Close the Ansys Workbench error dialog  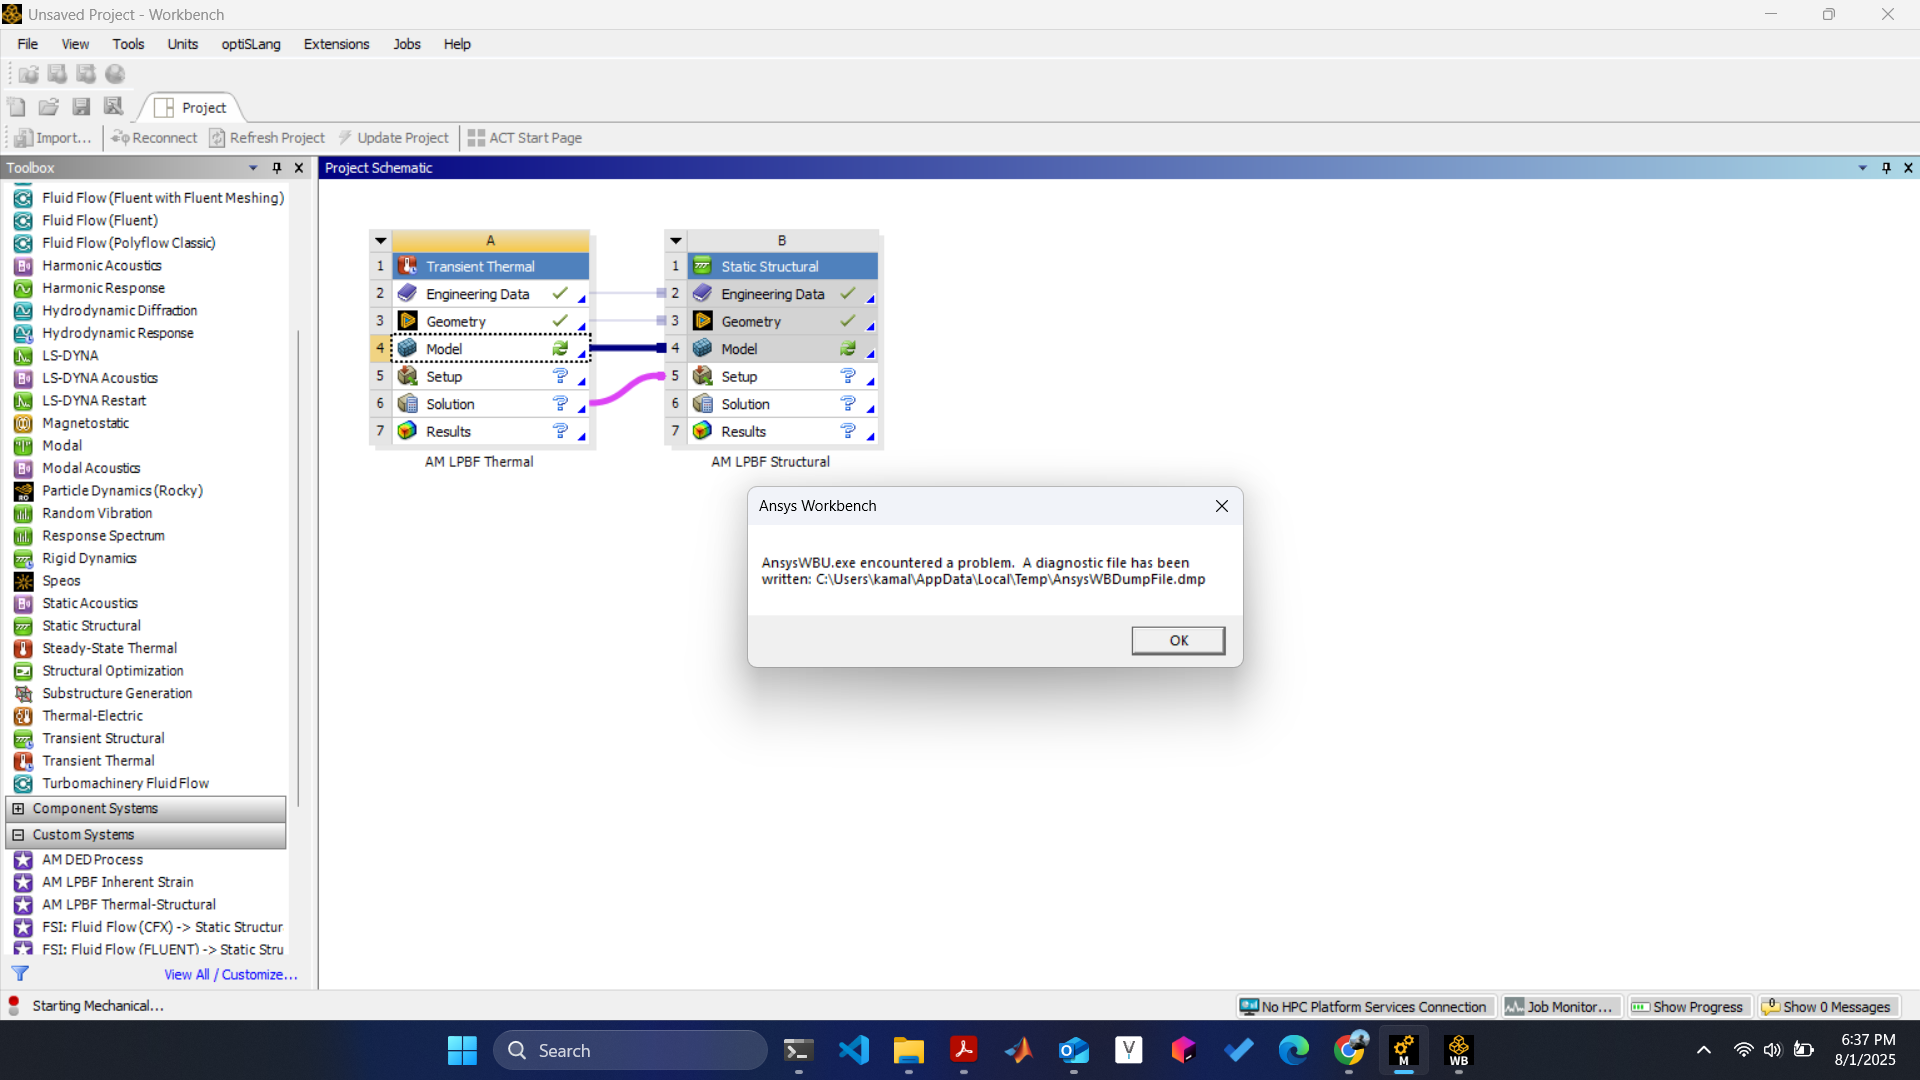(x=1221, y=506)
